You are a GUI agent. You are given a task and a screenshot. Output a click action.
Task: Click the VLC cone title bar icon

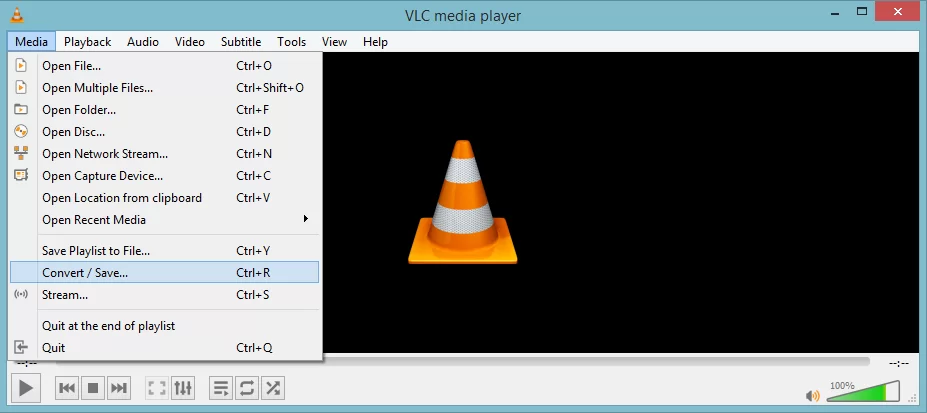(18, 14)
